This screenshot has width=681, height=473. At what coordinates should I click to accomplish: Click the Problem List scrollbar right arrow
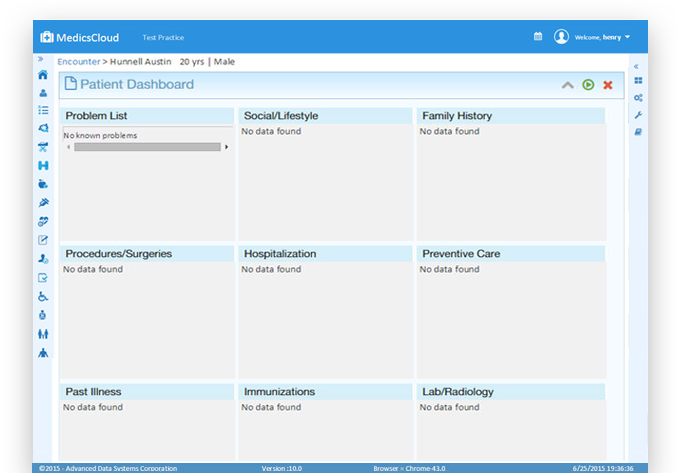(x=226, y=147)
